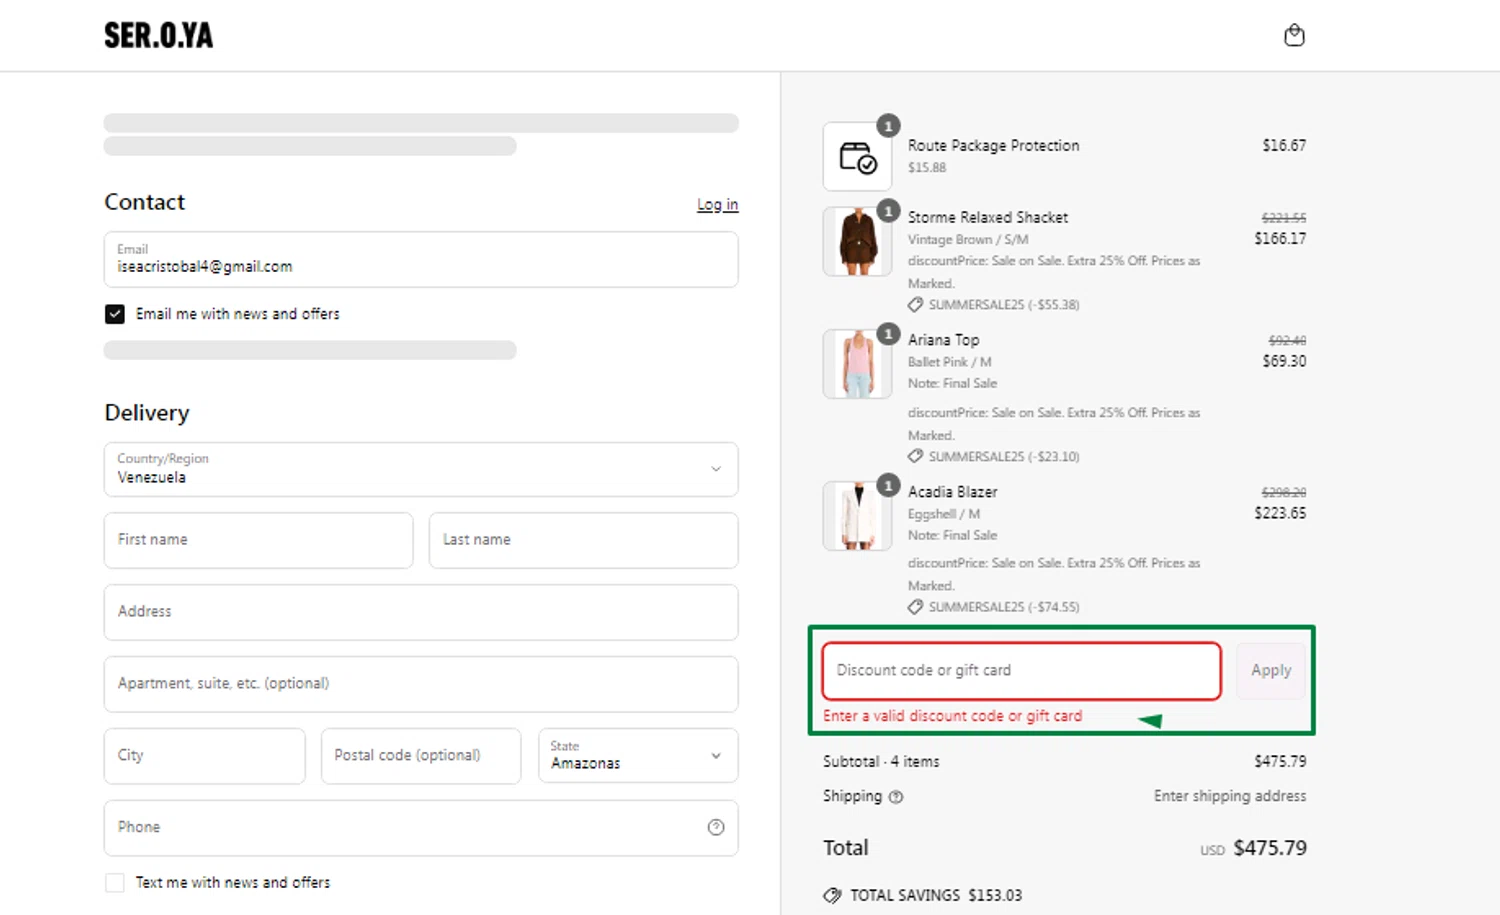Click the Ariana Top product thumbnail
The image size is (1500, 915).
pyautogui.click(x=858, y=364)
